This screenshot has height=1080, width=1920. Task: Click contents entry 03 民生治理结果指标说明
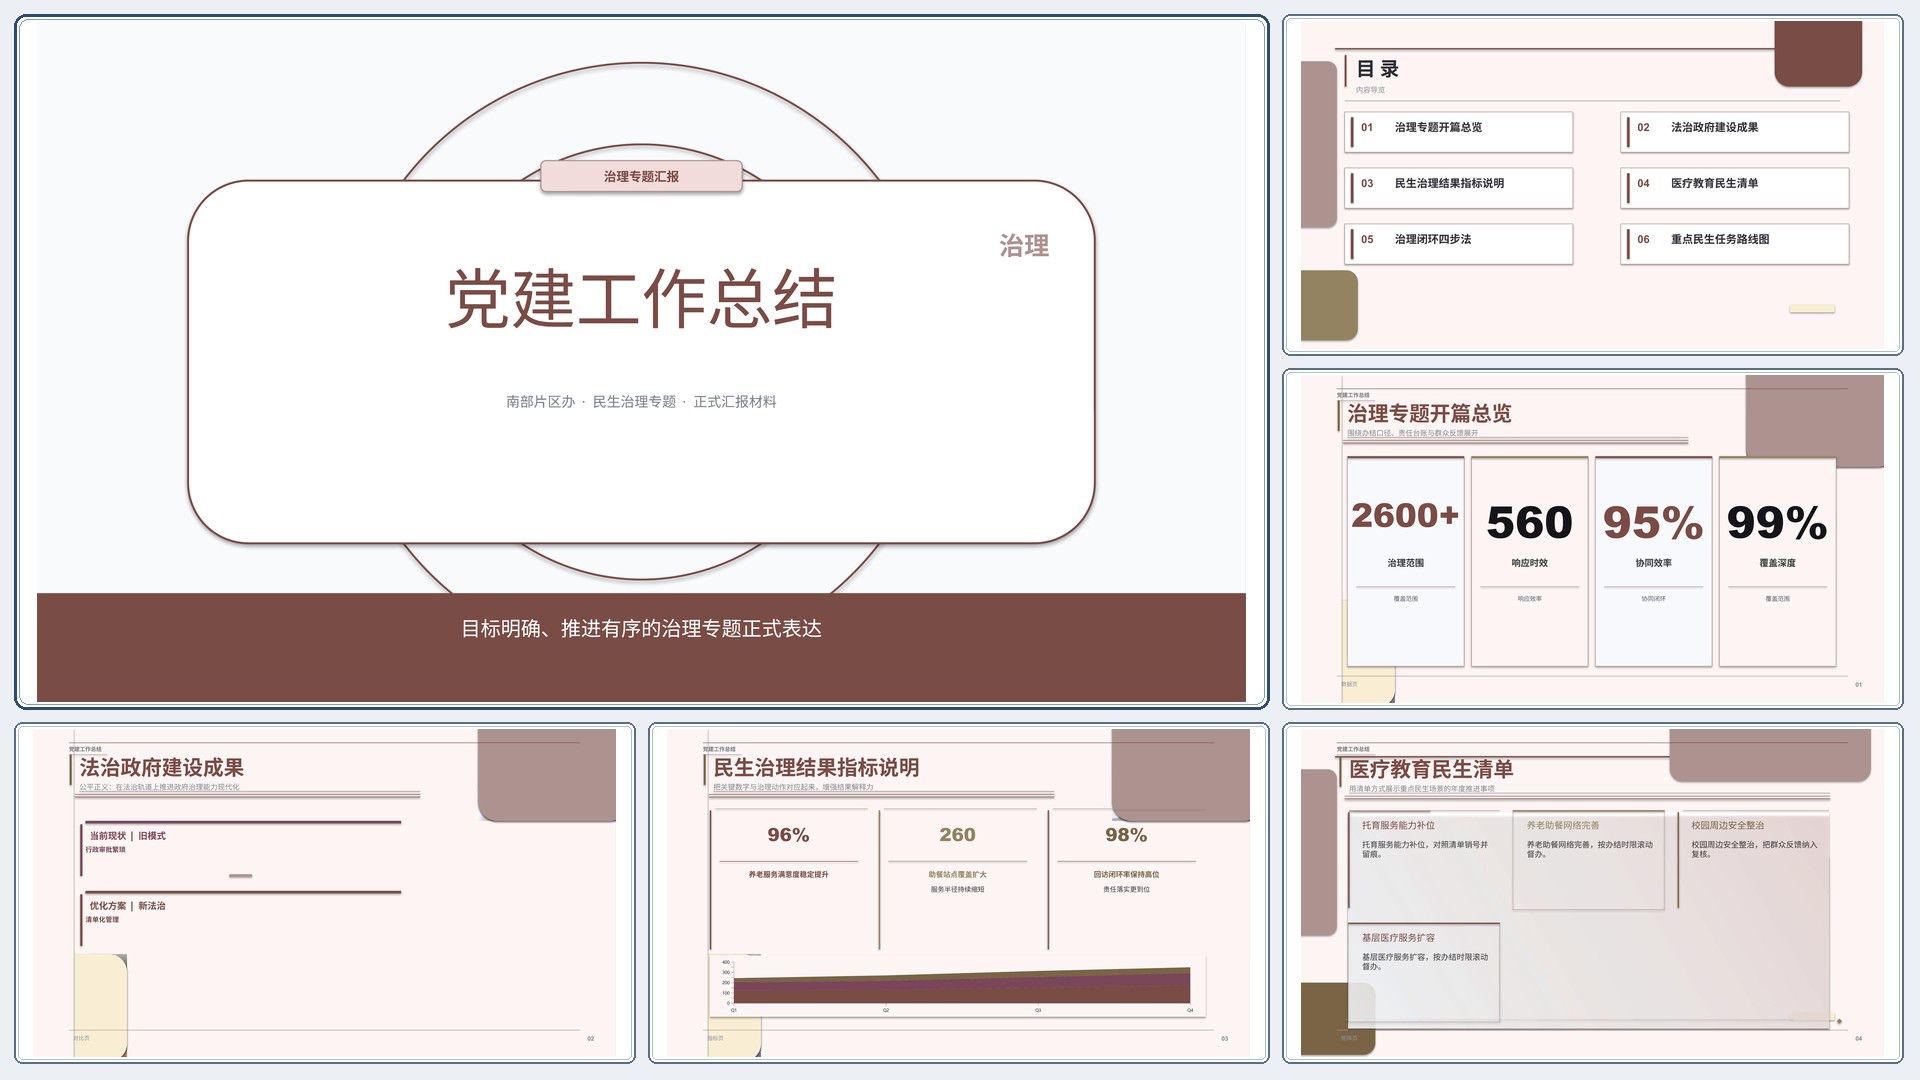click(1458, 187)
